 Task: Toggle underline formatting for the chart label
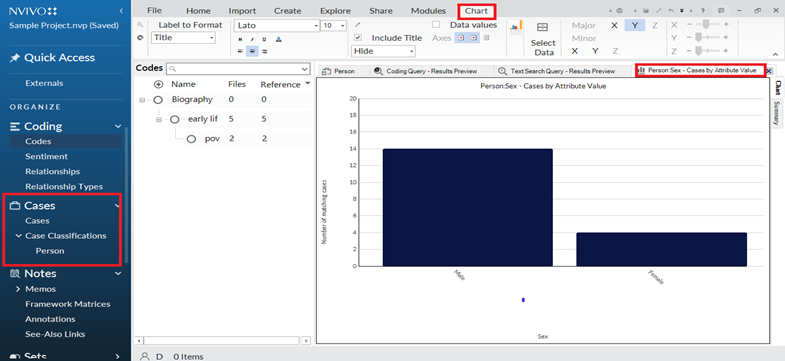[265, 39]
